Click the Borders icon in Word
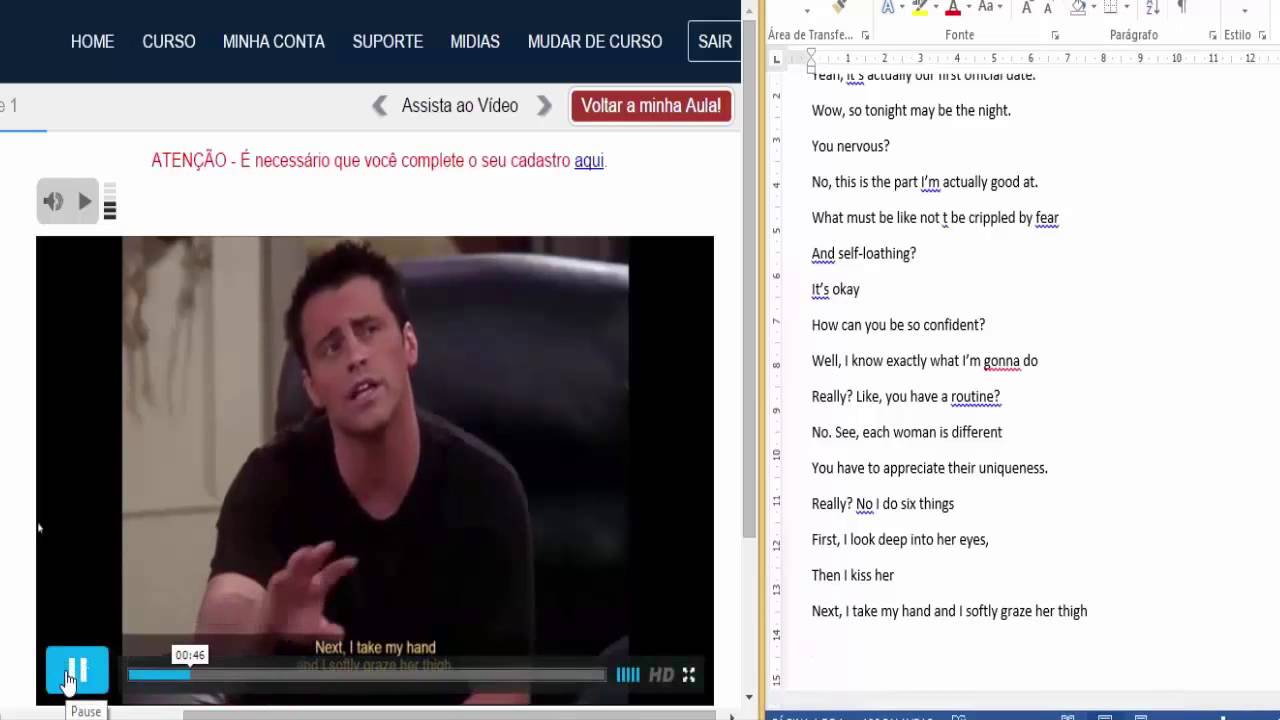 tap(1111, 7)
